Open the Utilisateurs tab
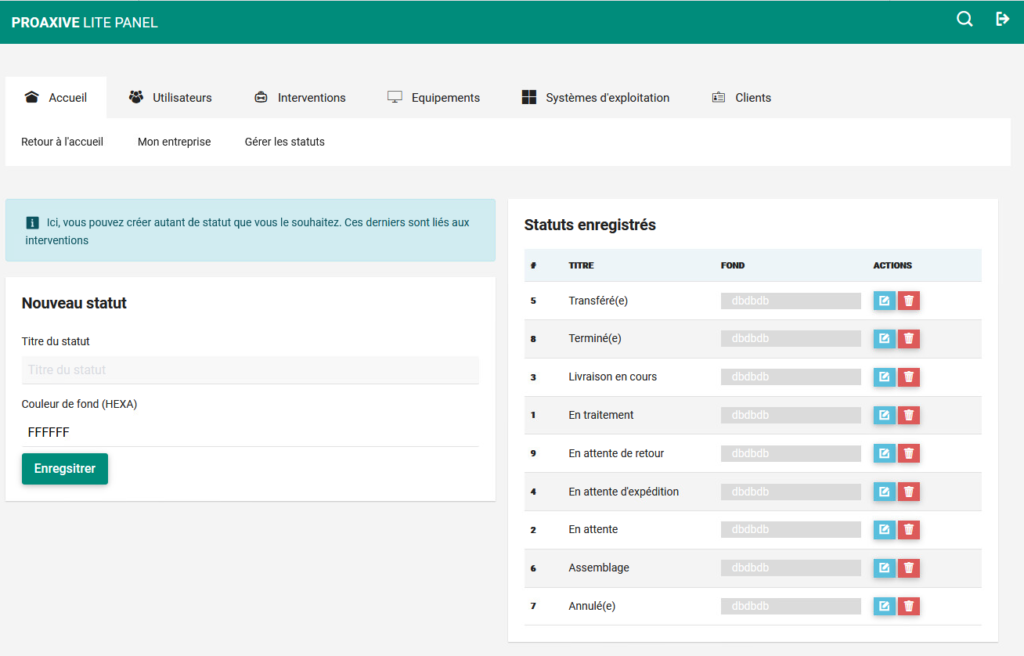 pyautogui.click(x=170, y=98)
